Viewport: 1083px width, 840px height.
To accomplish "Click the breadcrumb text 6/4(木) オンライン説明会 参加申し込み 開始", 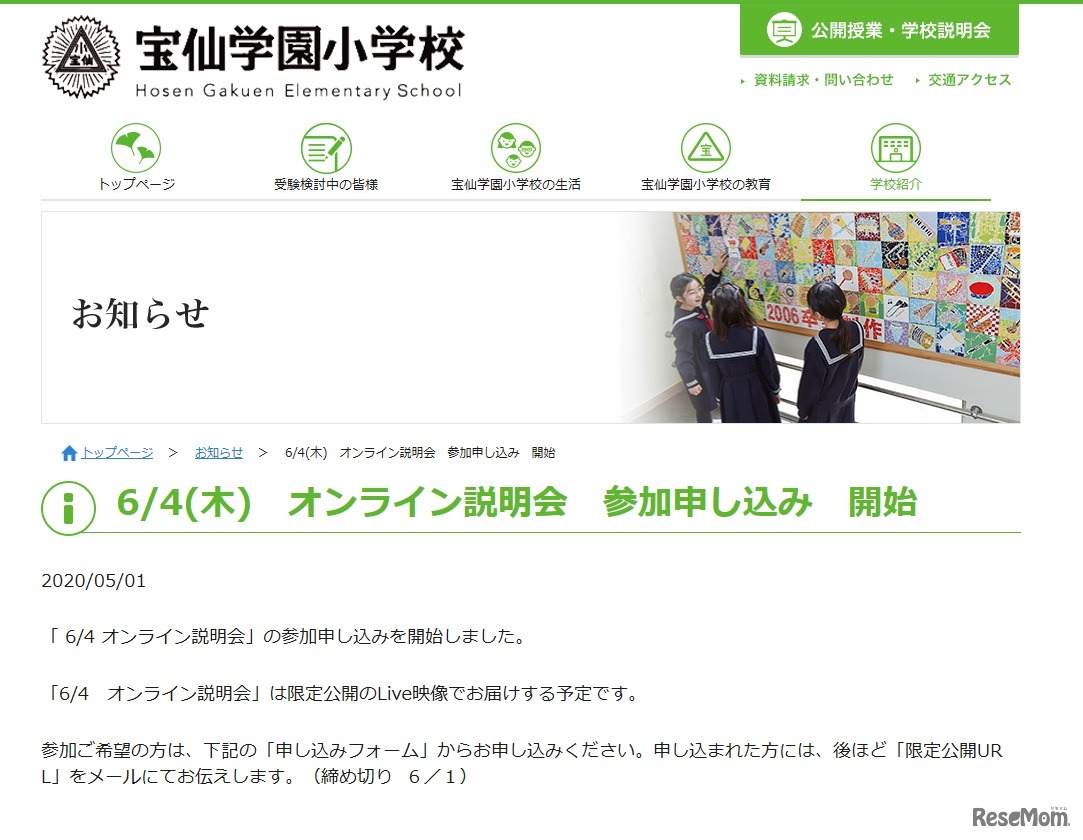I will 420,452.
